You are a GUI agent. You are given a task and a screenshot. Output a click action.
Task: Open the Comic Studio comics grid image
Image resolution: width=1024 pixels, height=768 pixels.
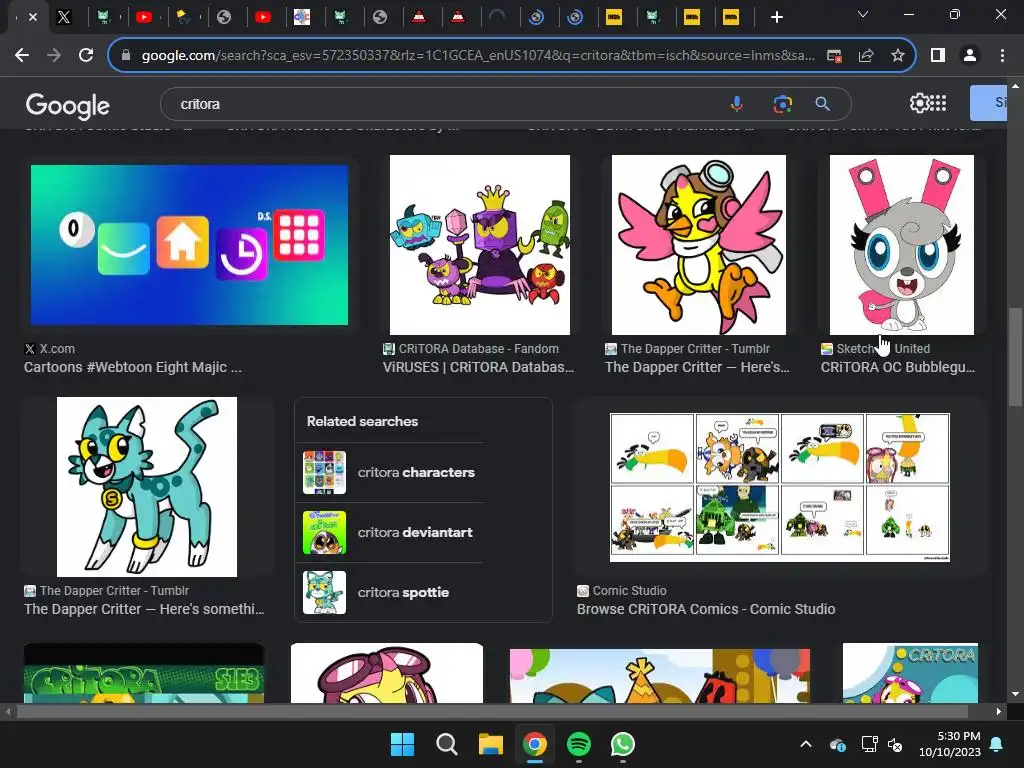click(780, 487)
